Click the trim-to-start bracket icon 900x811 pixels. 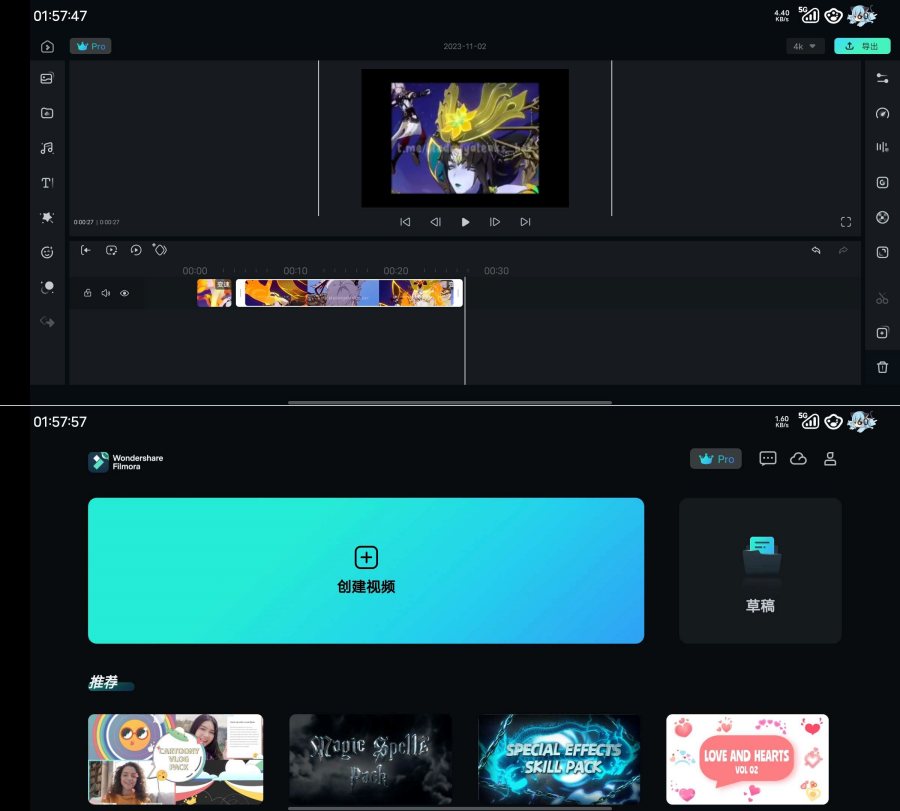(x=86, y=250)
